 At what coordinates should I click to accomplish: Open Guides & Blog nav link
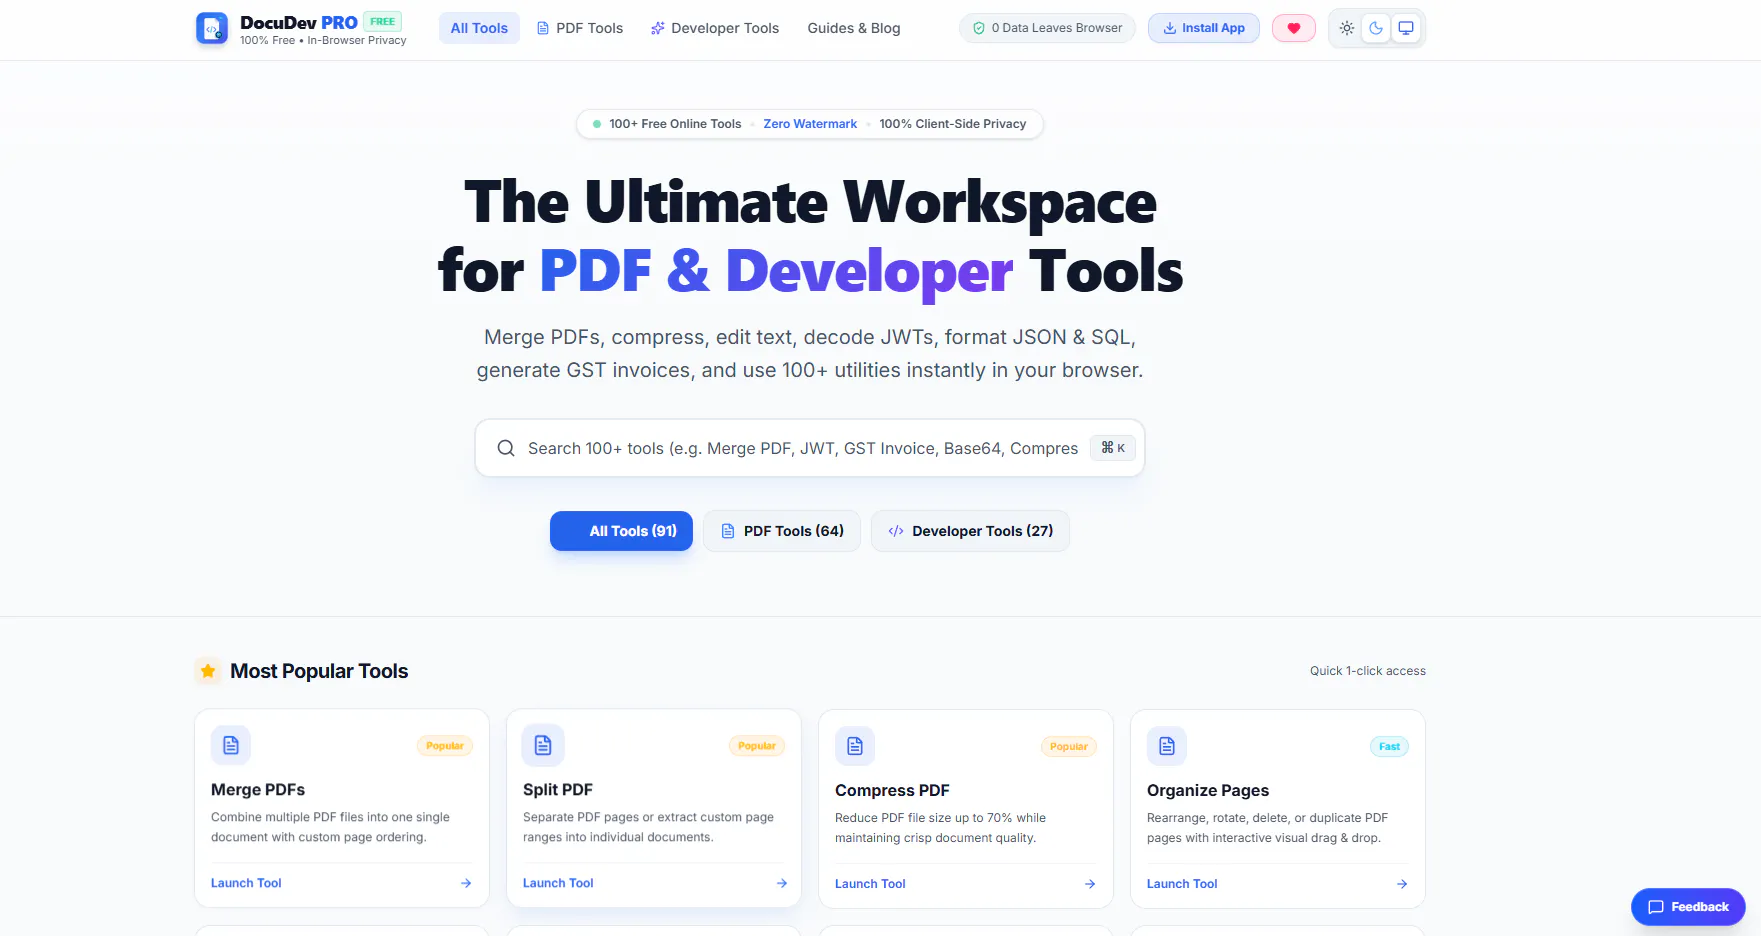[x=854, y=28]
